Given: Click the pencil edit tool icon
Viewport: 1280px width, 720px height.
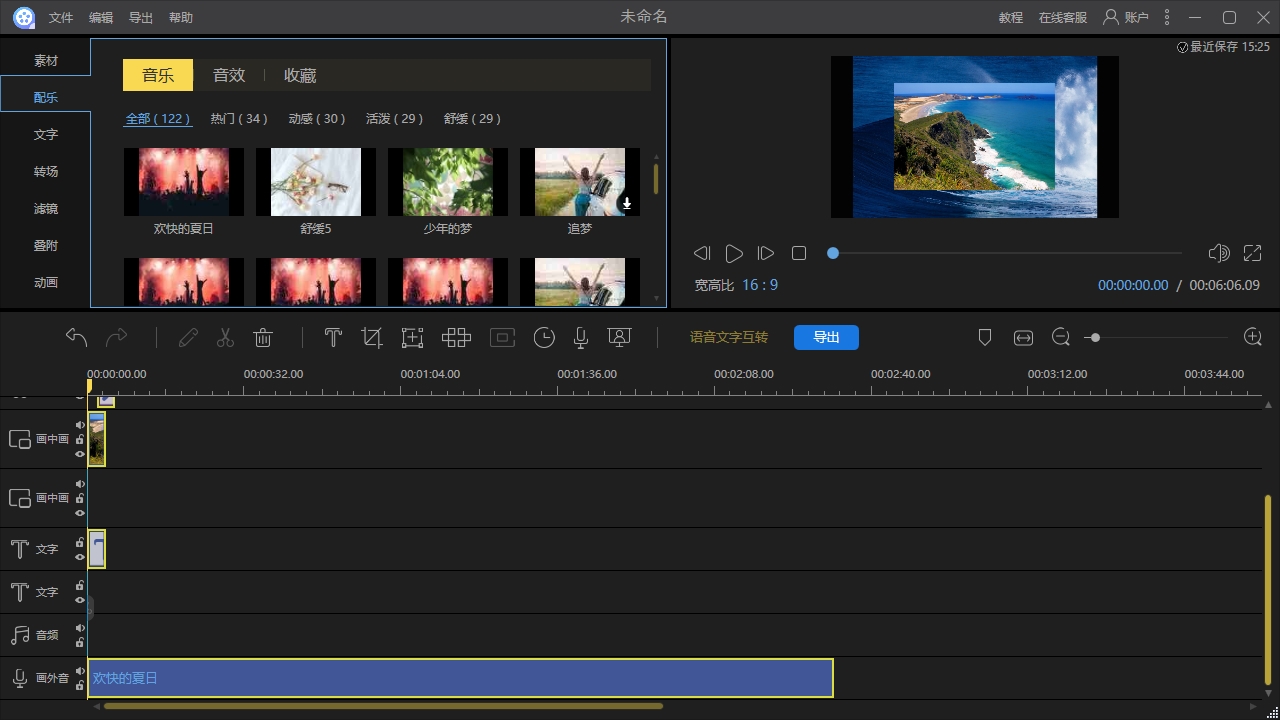Looking at the screenshot, I should 187,337.
